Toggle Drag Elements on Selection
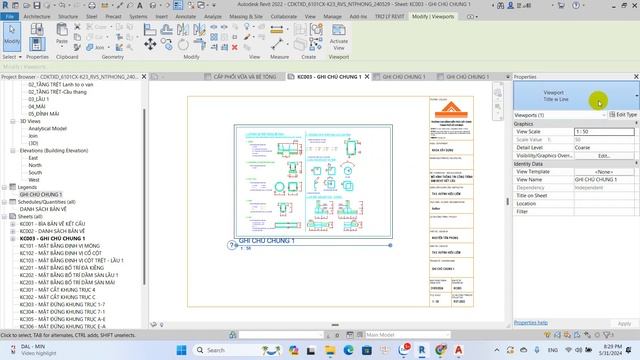 pyautogui.click(x=587, y=335)
